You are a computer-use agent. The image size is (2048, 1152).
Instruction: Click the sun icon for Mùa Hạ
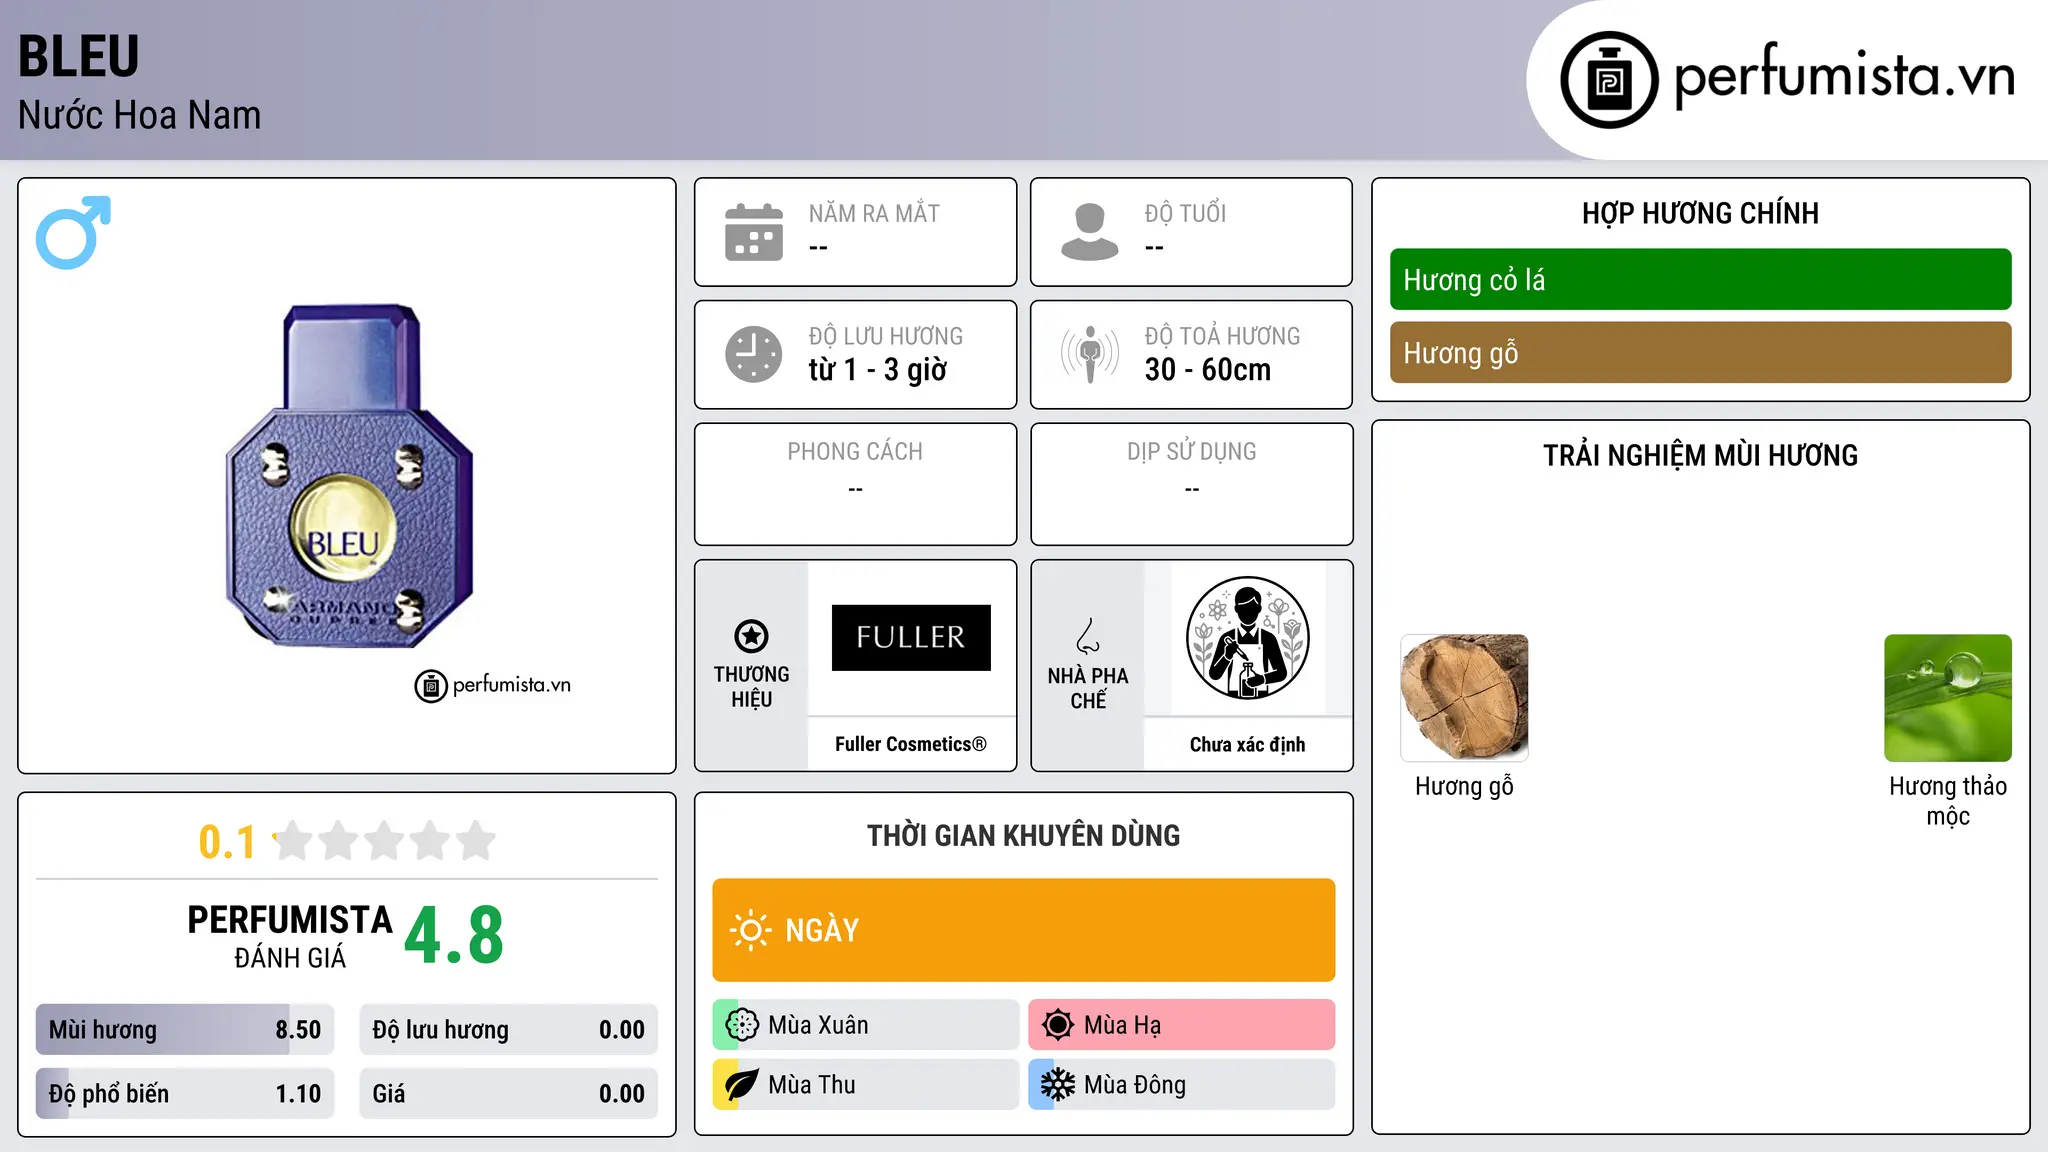(x=1057, y=1025)
